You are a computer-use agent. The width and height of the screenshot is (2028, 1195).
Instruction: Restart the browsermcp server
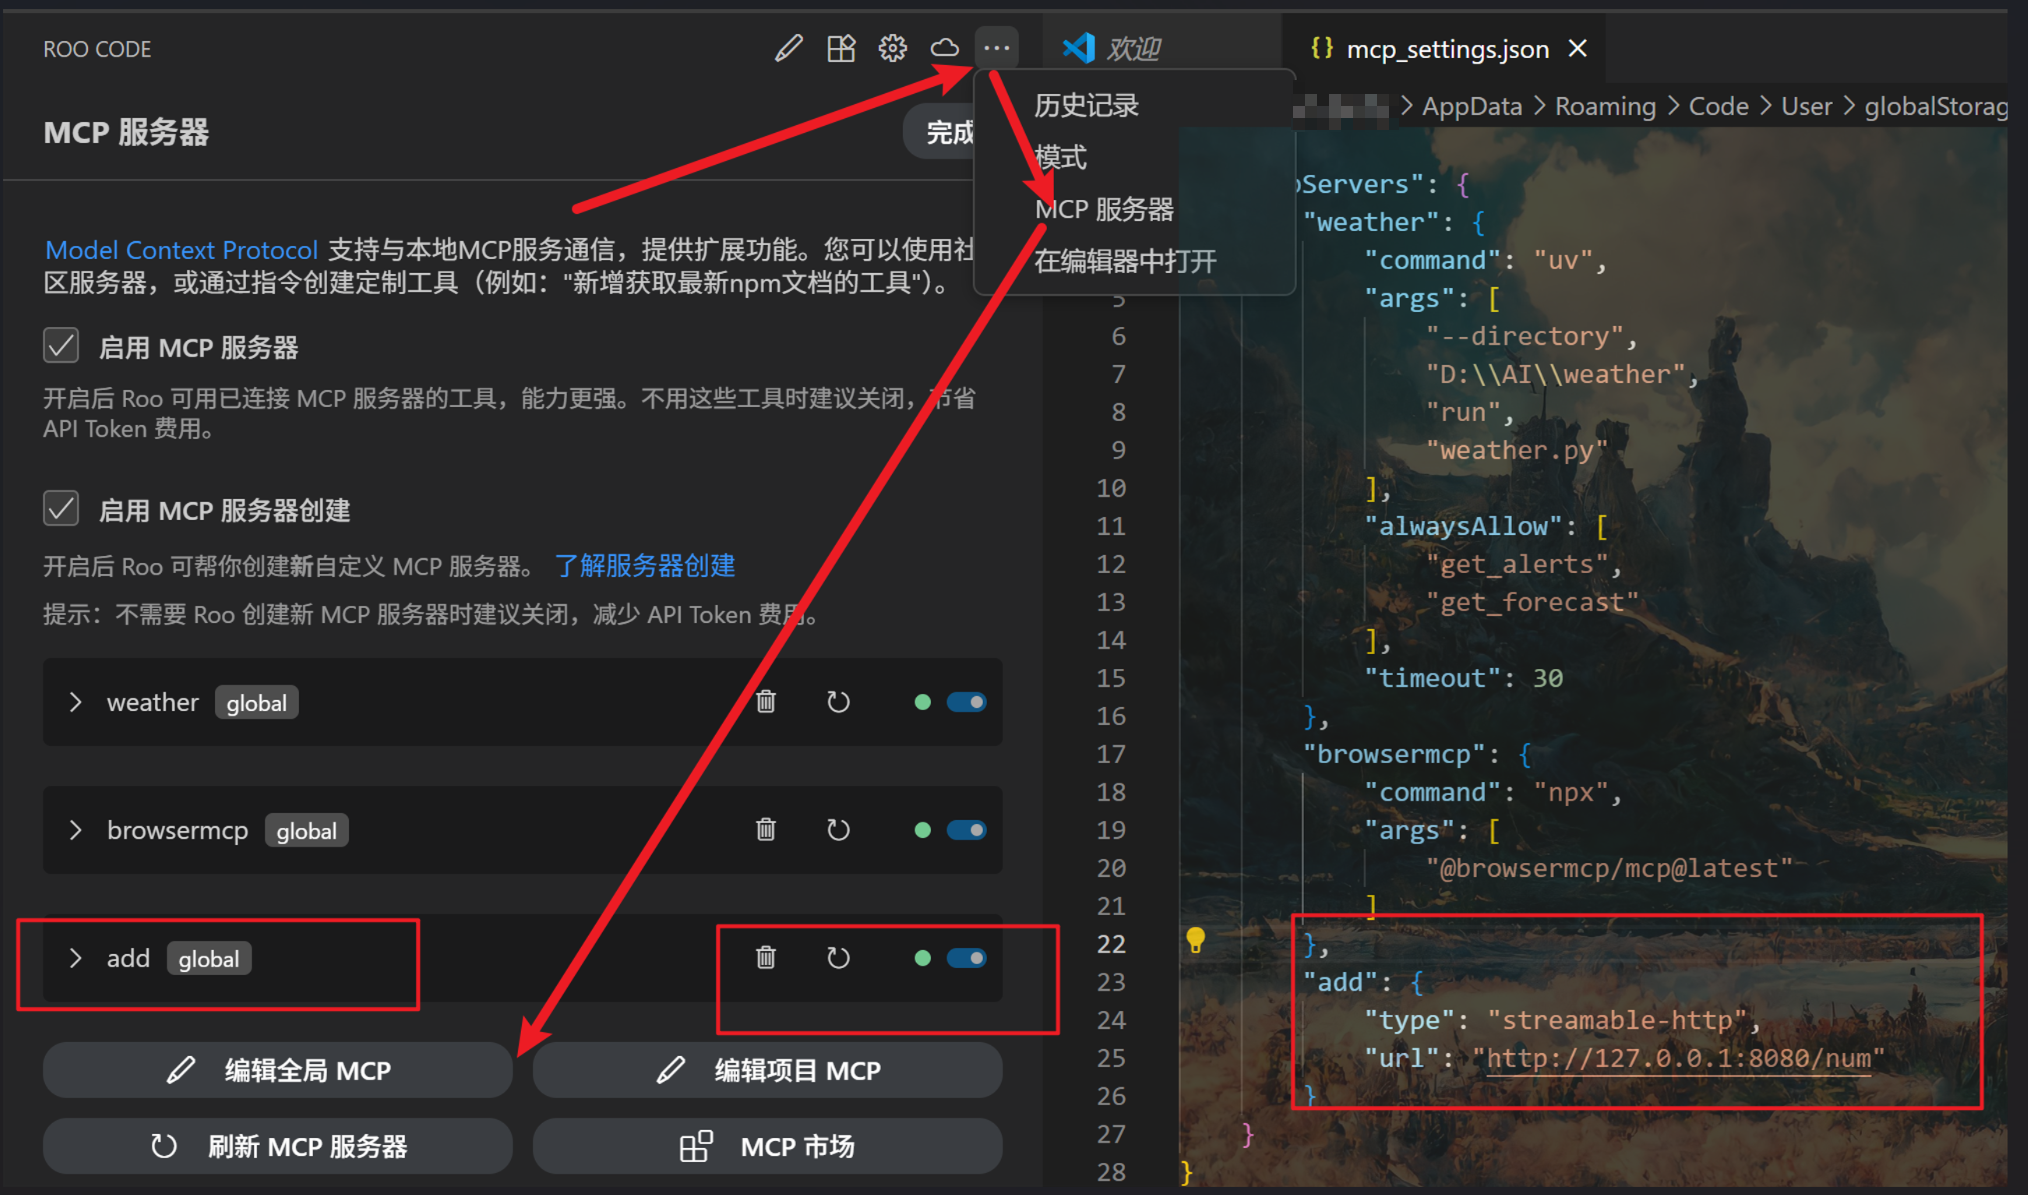838,830
